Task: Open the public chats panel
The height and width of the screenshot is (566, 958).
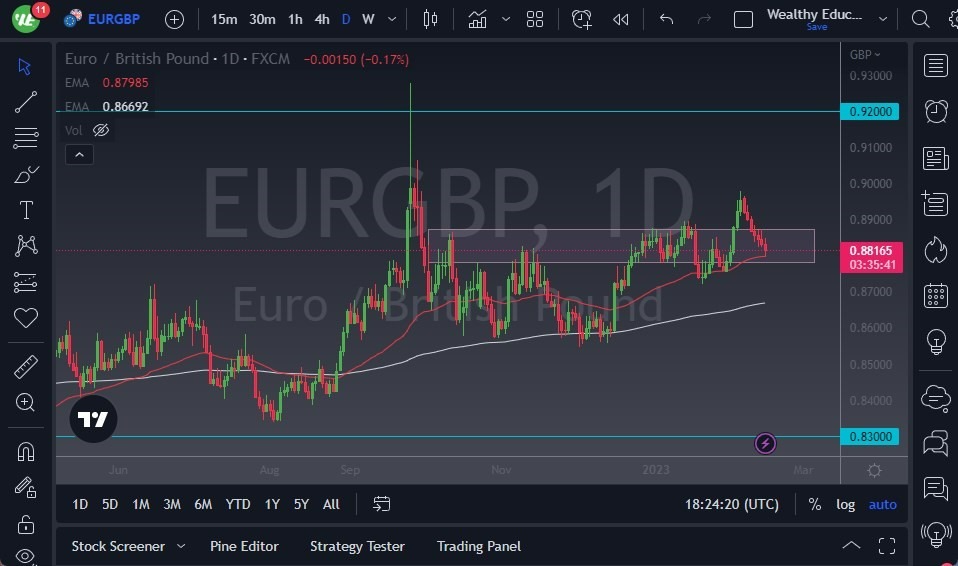Action: point(935,398)
